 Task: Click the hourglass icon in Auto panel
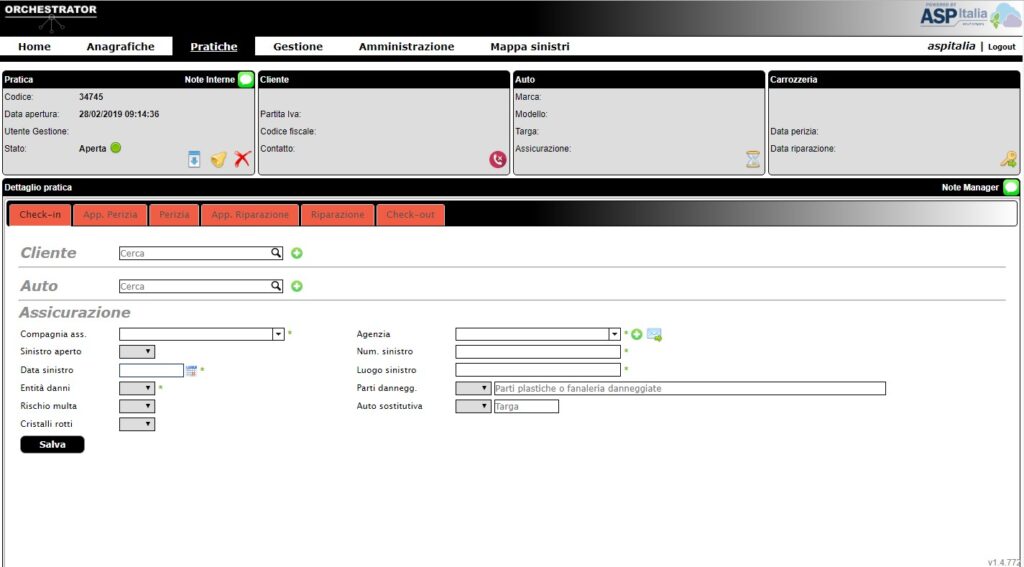(x=753, y=159)
